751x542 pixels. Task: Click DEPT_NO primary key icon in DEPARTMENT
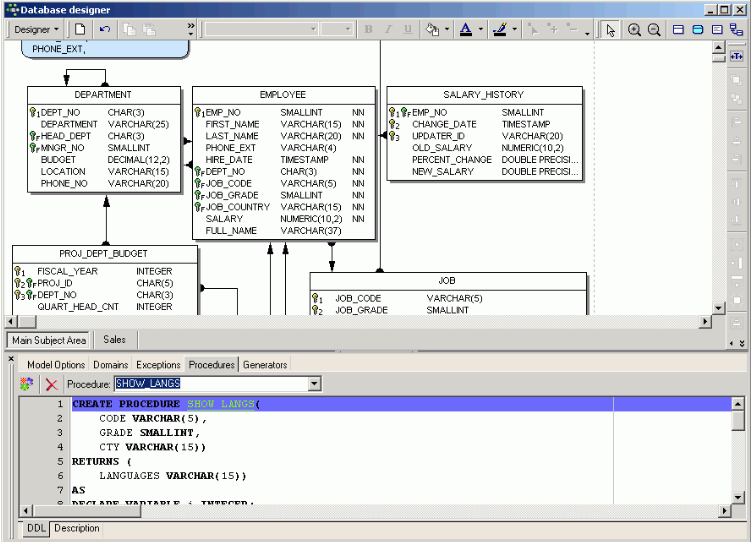(35, 113)
